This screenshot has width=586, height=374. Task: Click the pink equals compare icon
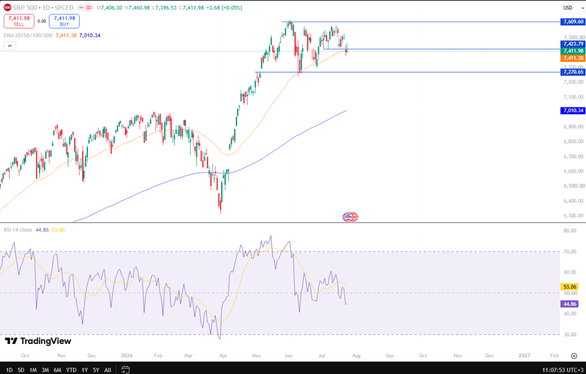tap(89, 7)
